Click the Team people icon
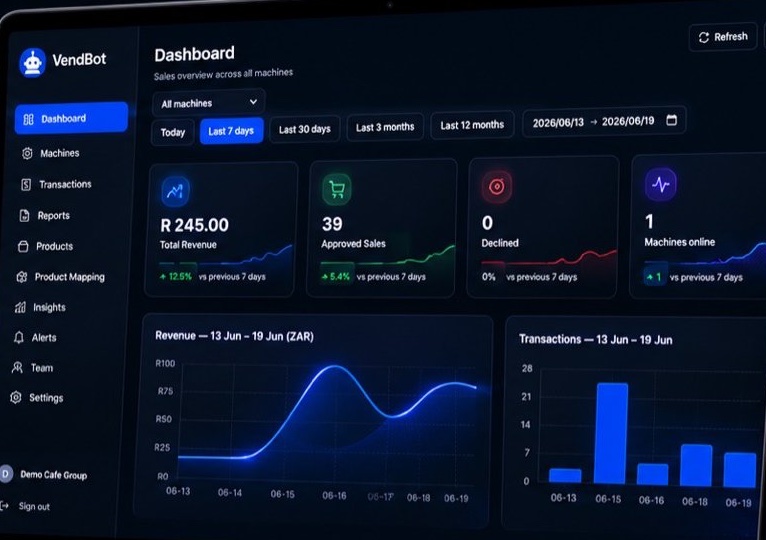The height and width of the screenshot is (540, 766). 17,367
